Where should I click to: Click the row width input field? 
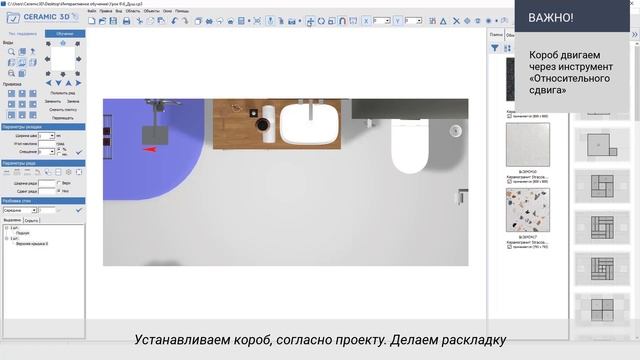point(47,183)
